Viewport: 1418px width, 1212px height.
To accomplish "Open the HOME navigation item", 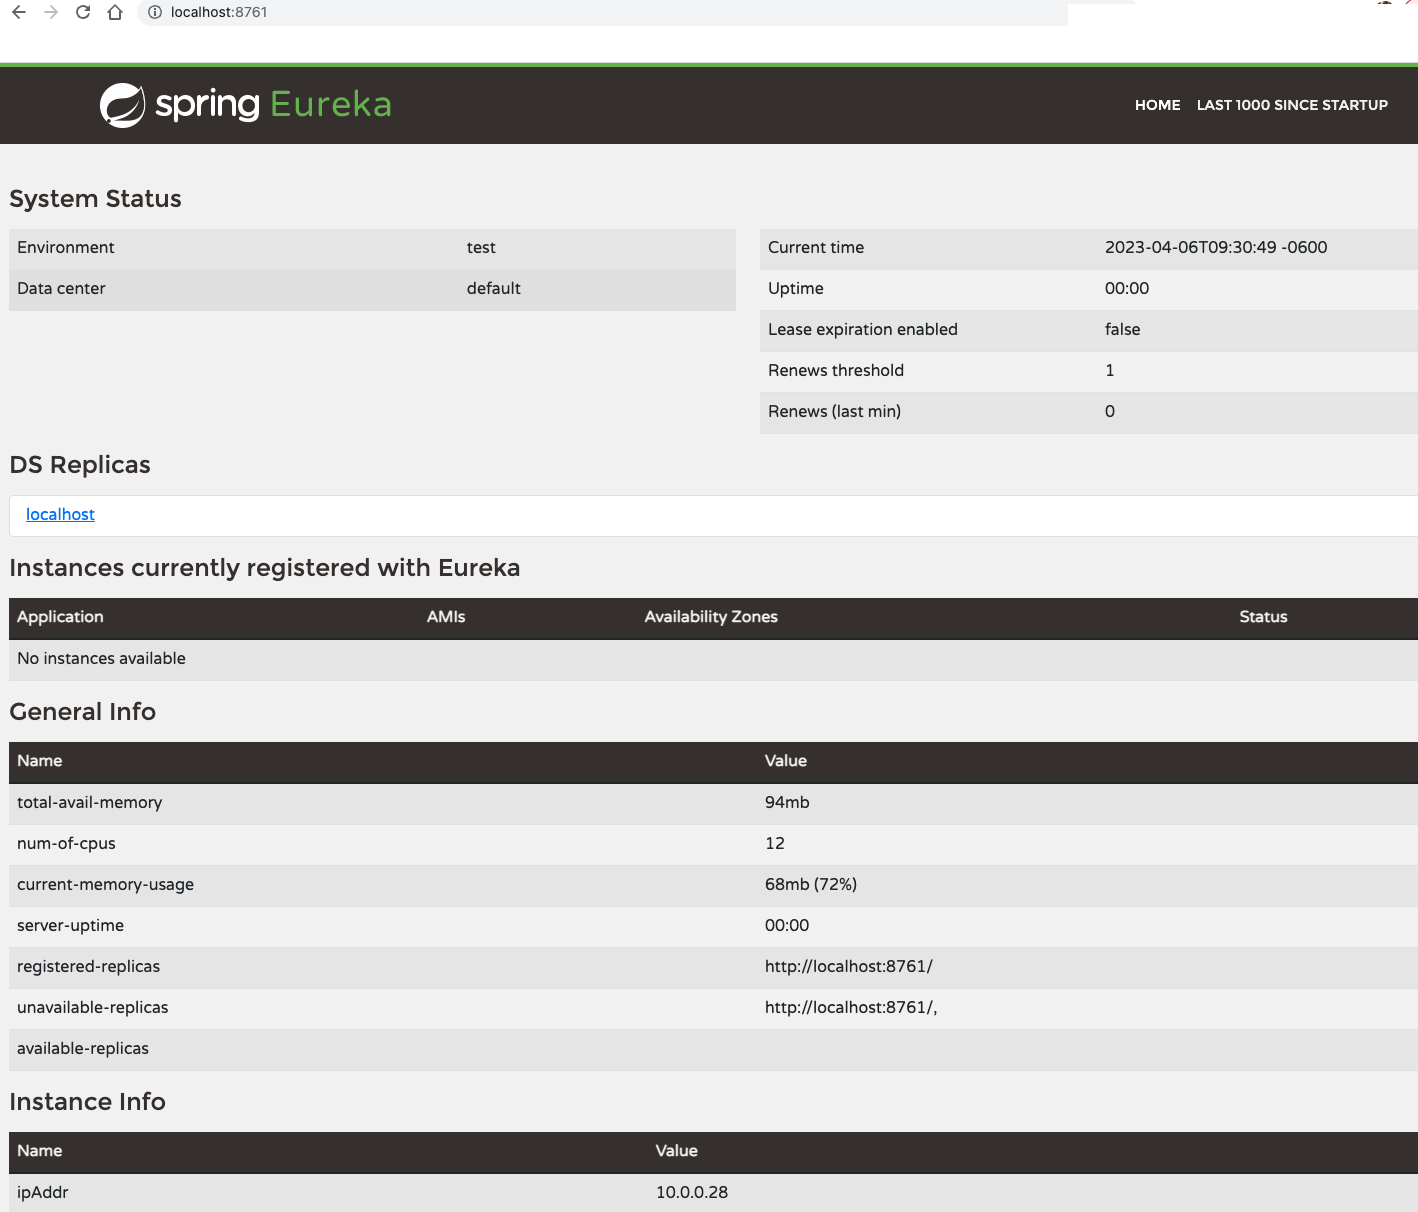I will tap(1157, 105).
